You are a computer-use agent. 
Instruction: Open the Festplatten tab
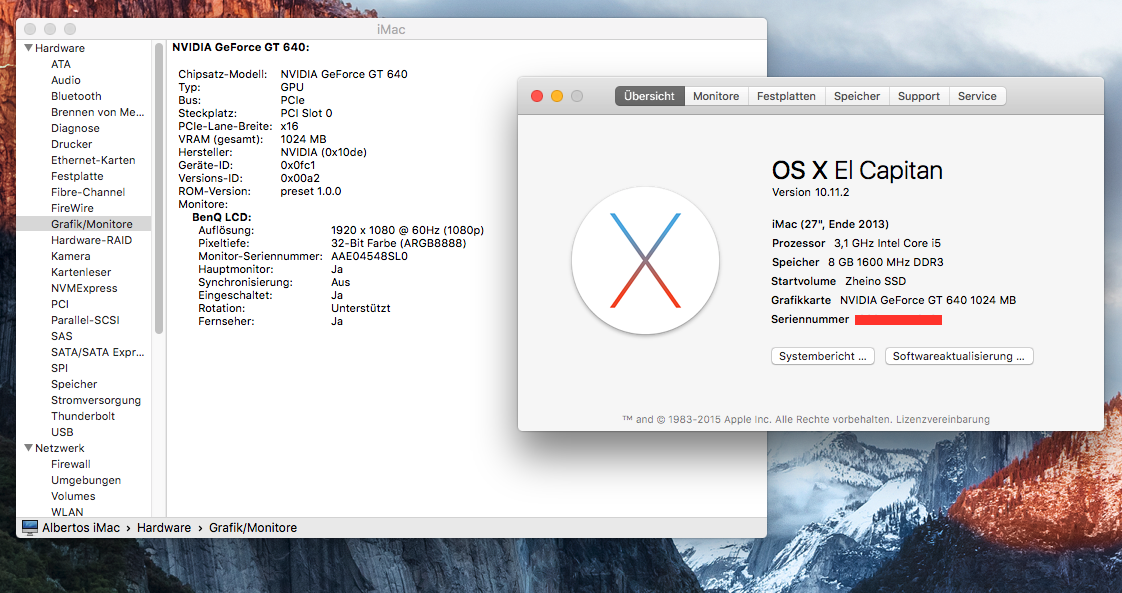[x=786, y=96]
